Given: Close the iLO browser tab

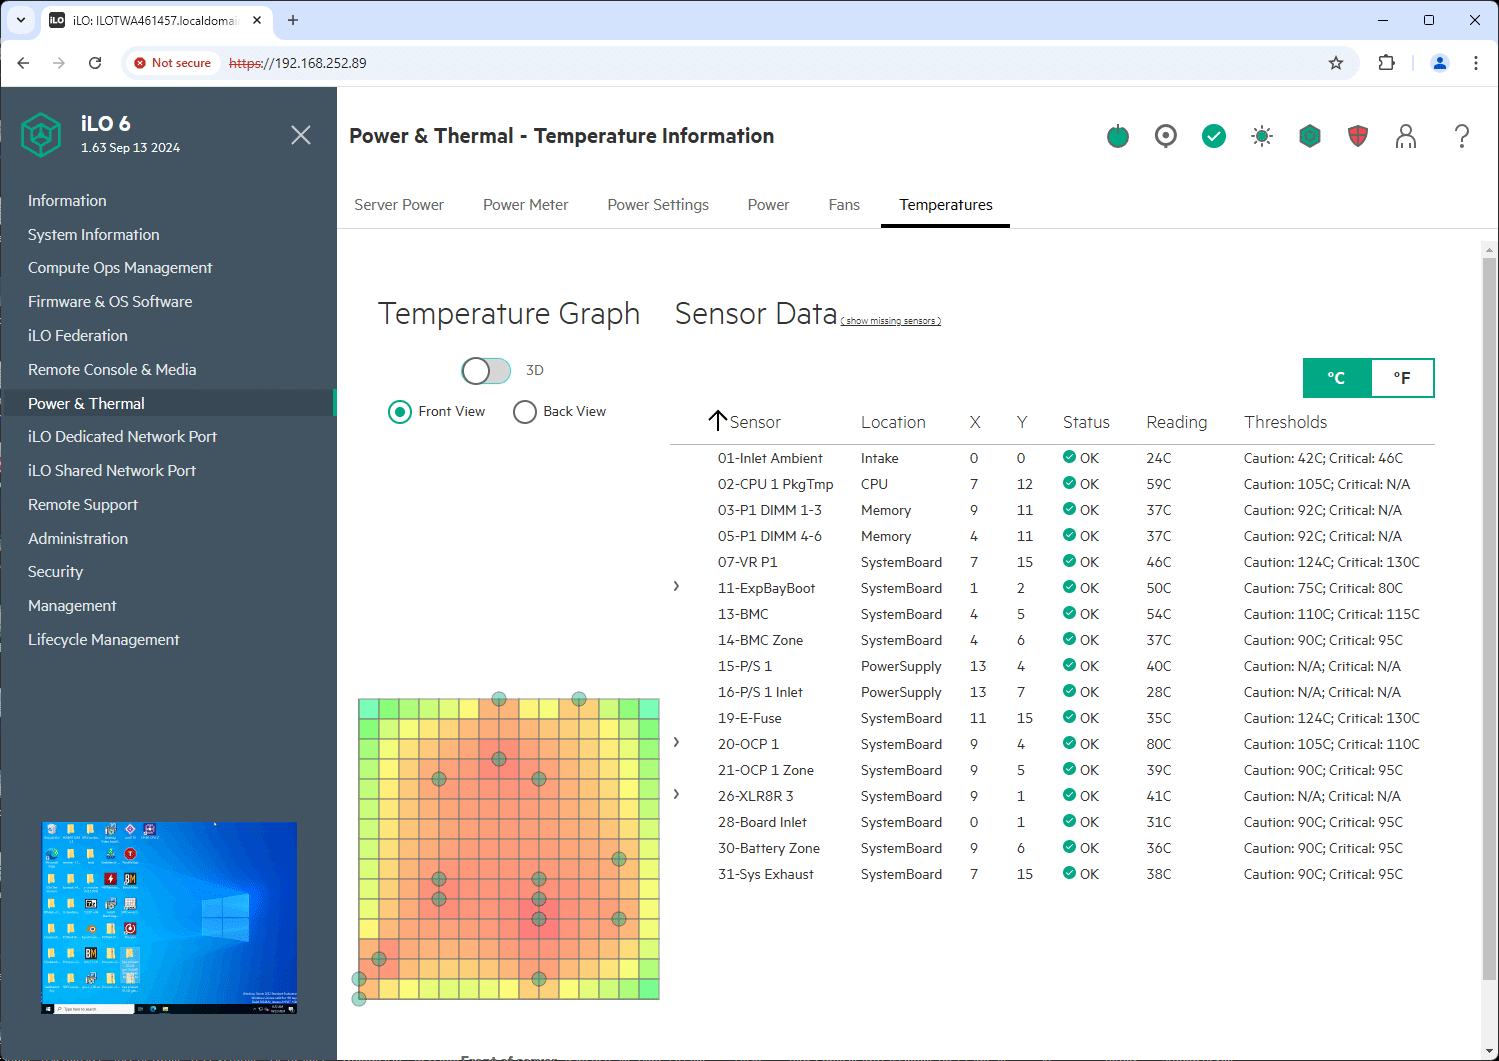Looking at the screenshot, I should (257, 20).
